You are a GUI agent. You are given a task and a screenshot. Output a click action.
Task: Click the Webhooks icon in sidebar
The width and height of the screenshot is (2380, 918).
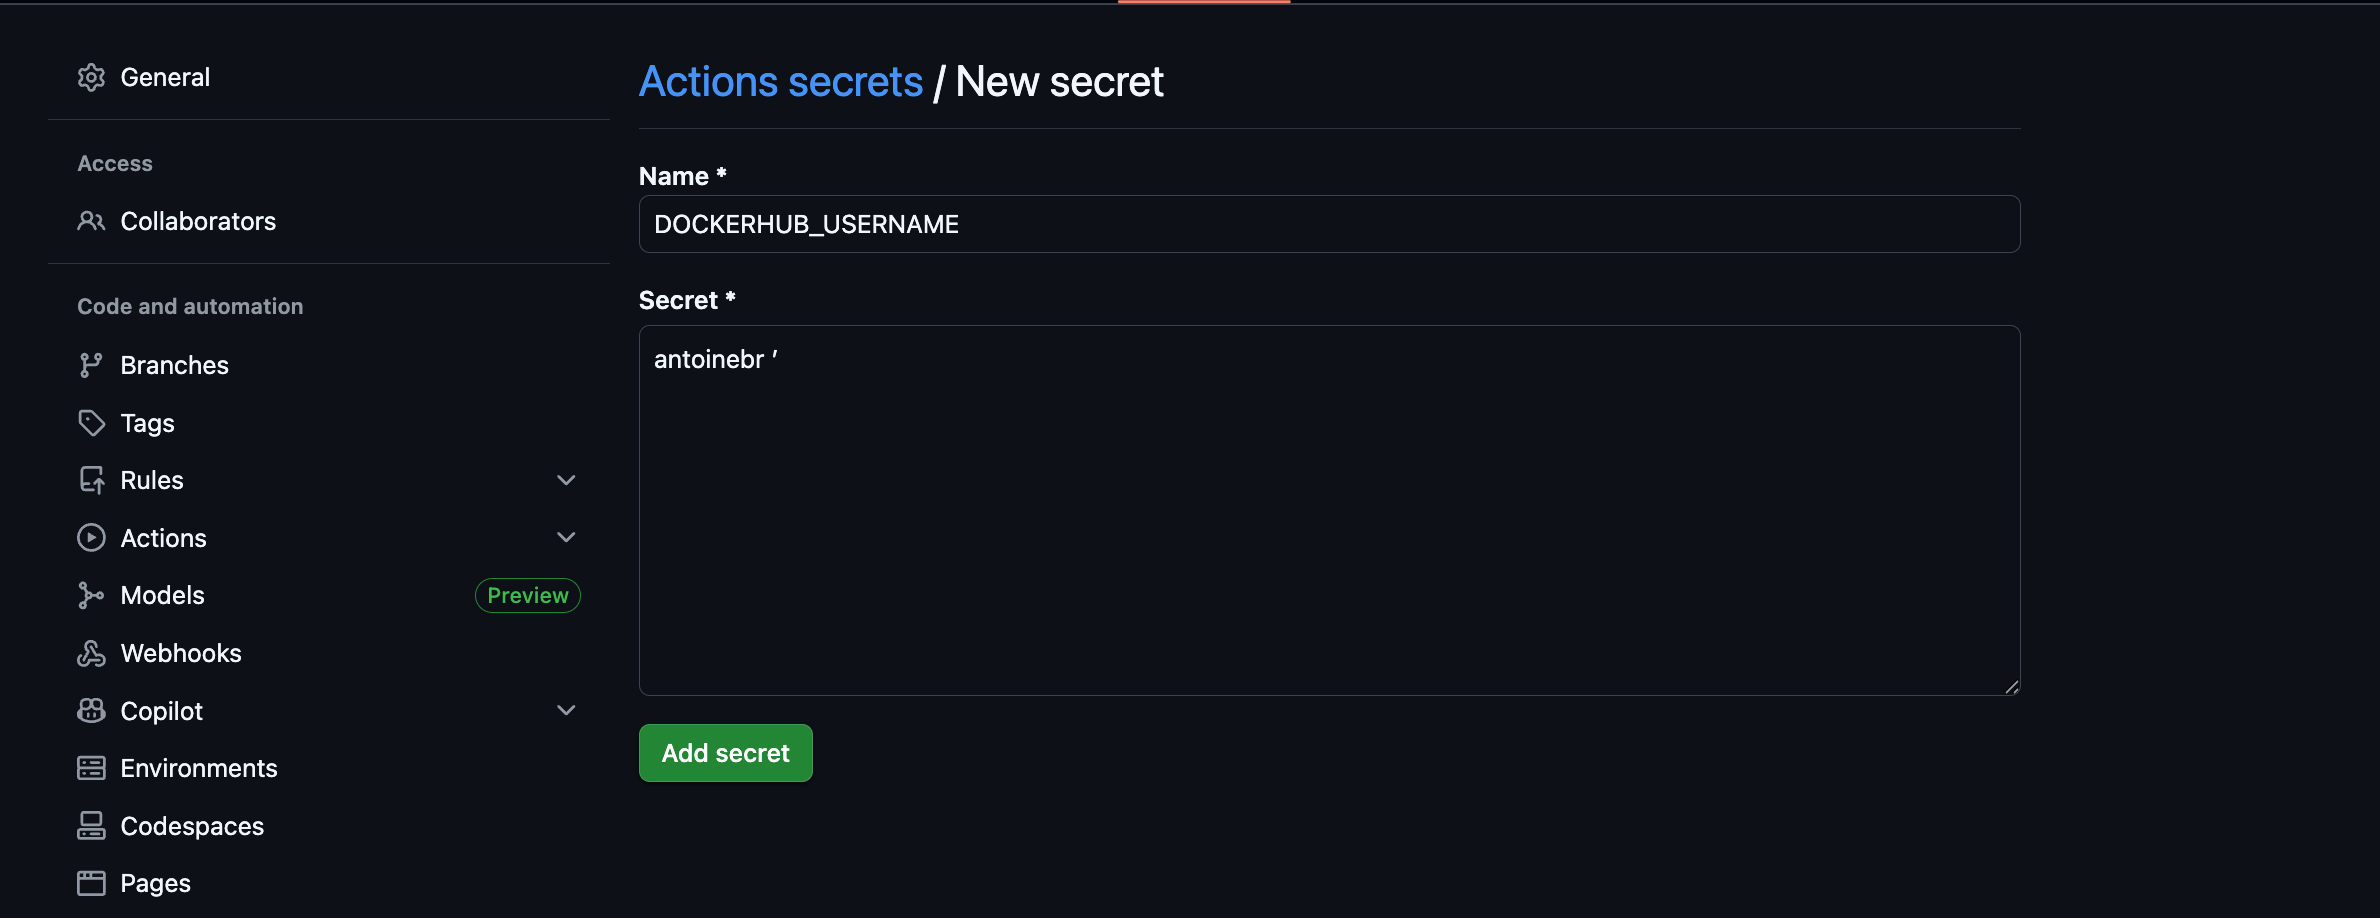tap(91, 654)
